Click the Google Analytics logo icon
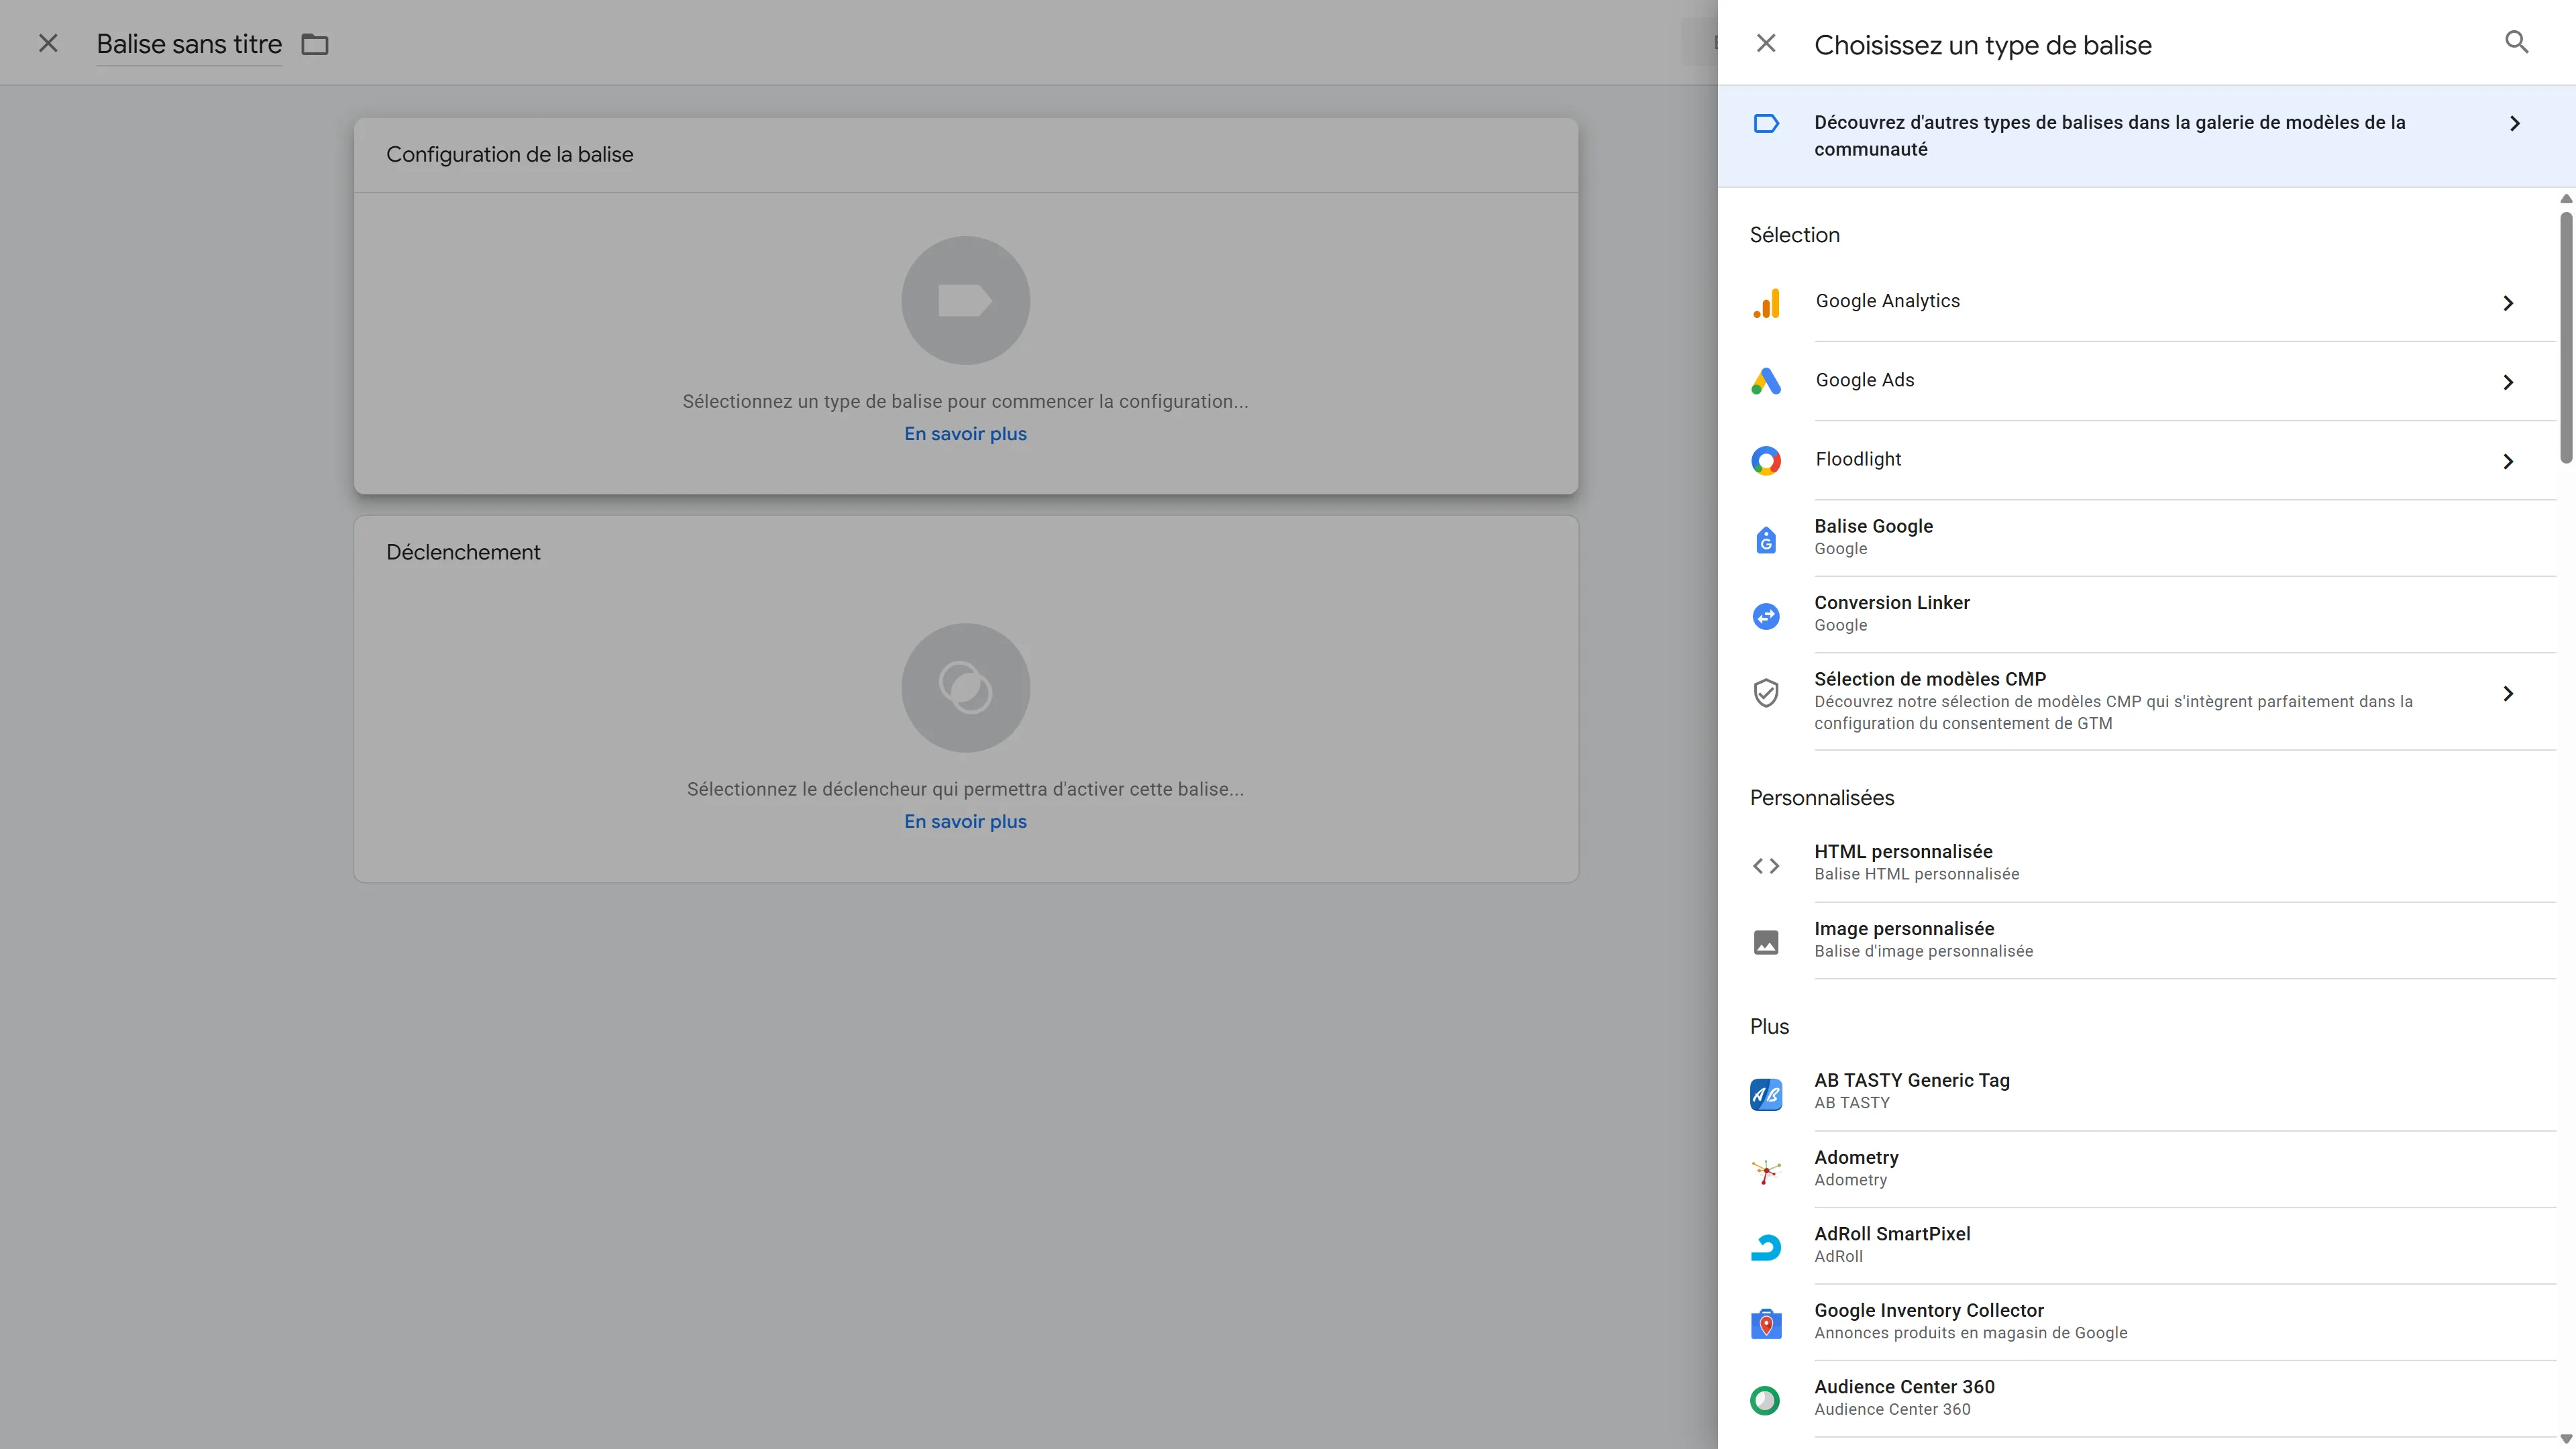 [x=1766, y=303]
